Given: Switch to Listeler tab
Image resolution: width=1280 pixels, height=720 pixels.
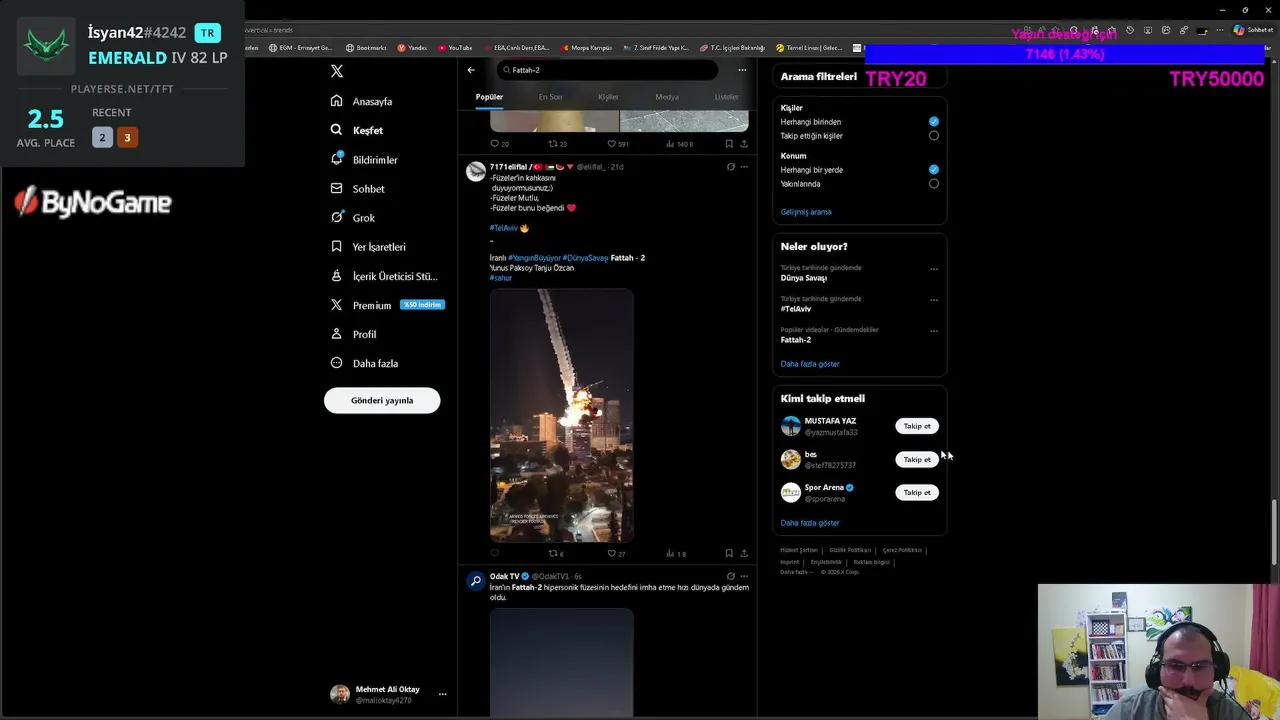Looking at the screenshot, I should coord(726,97).
